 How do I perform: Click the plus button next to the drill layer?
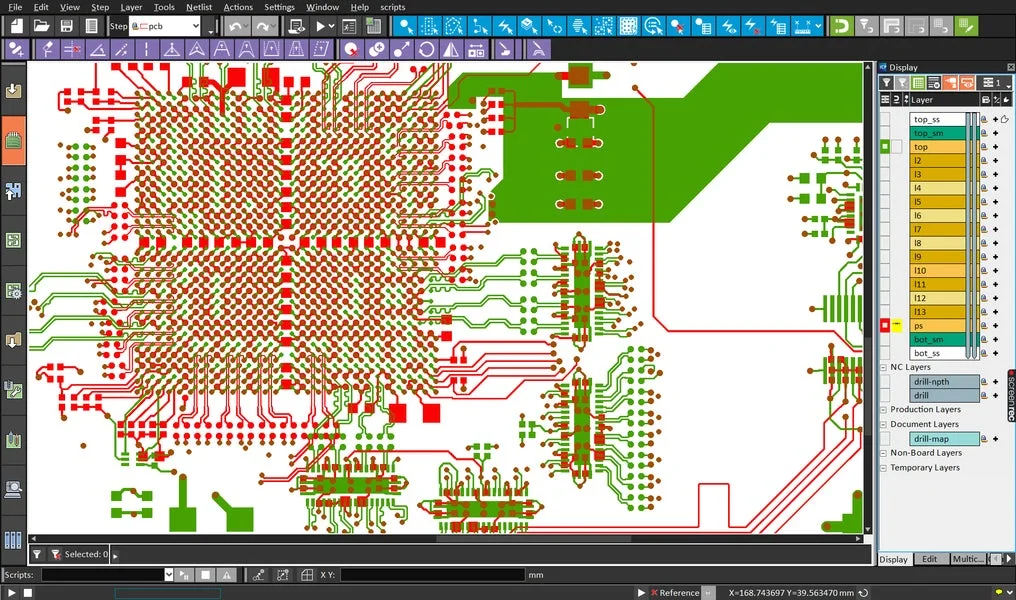(995, 394)
